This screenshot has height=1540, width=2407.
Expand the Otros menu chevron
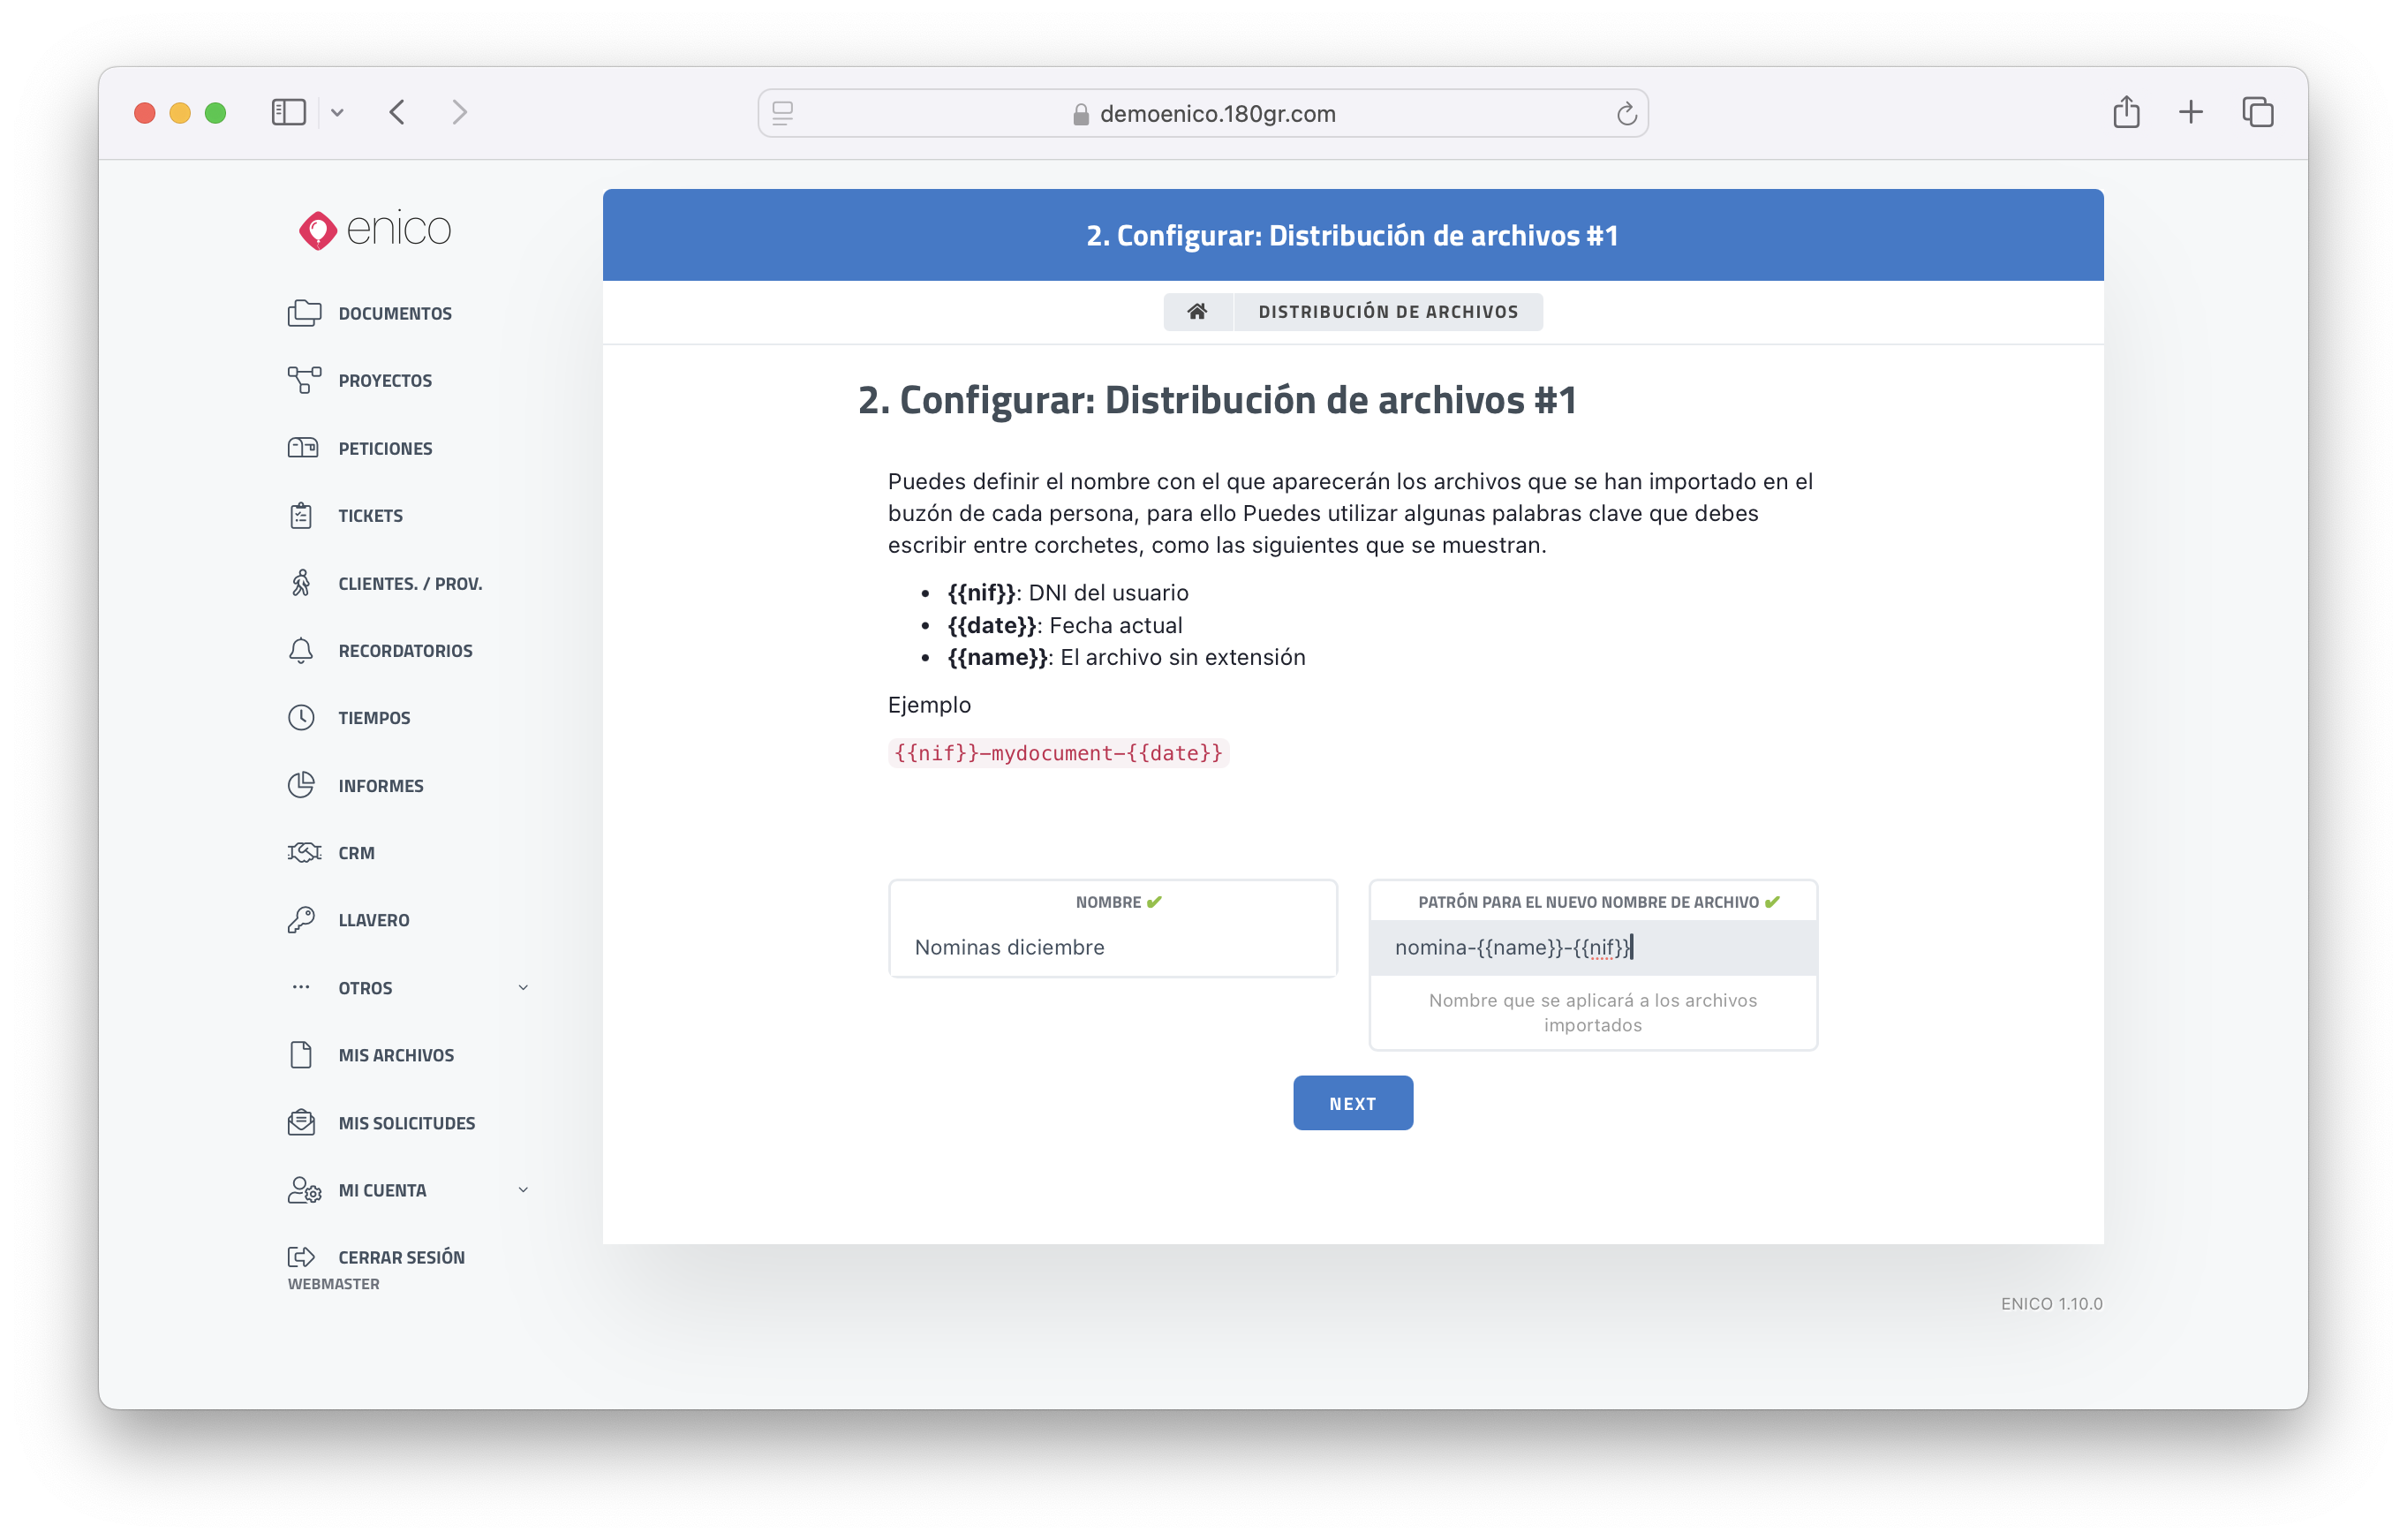point(523,987)
